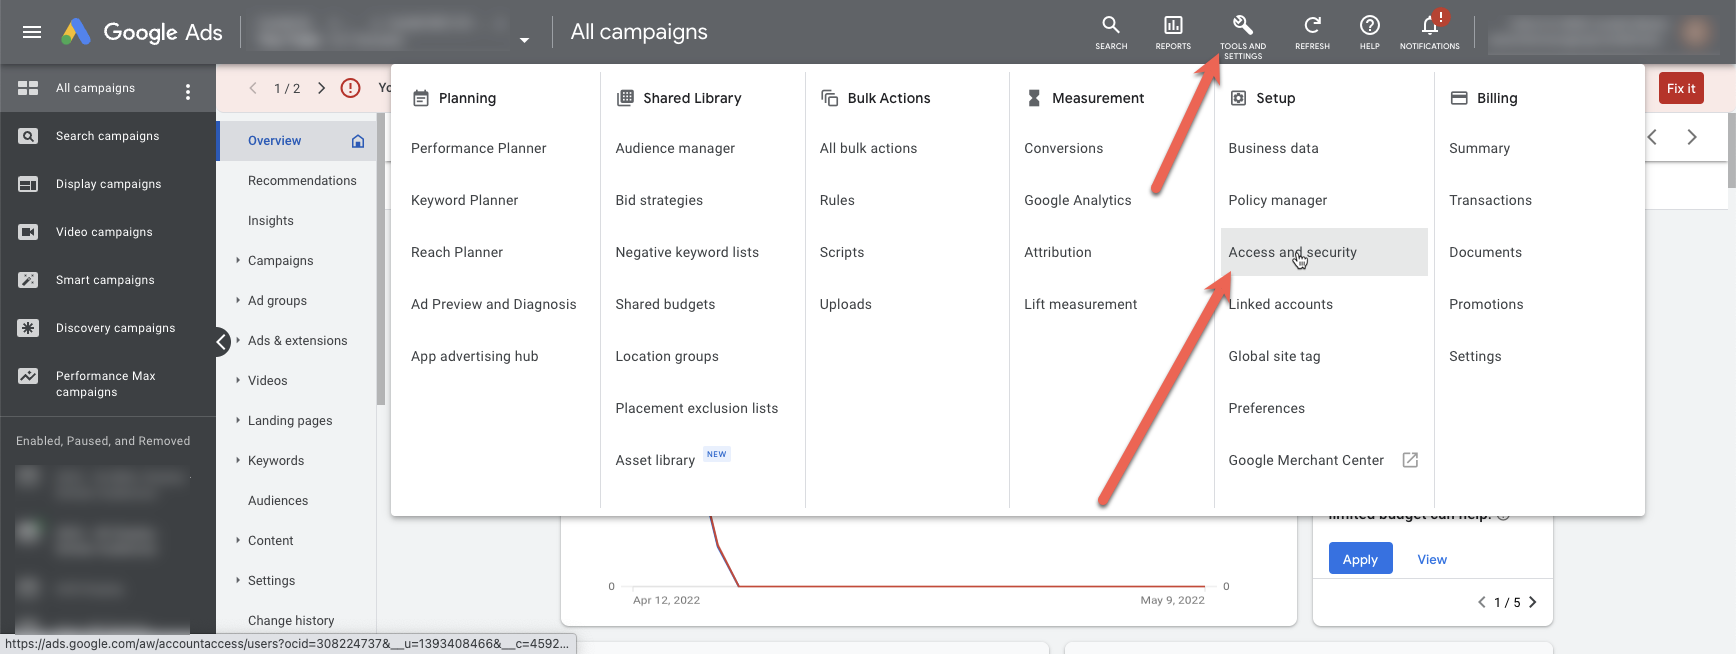Click the red alert warning icon

click(x=350, y=88)
